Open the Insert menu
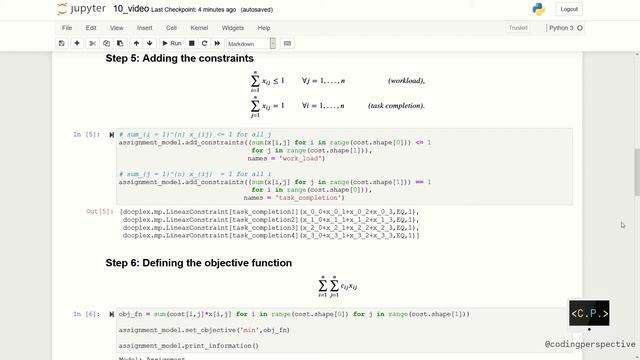This screenshot has height=360, width=640. click(x=144, y=28)
